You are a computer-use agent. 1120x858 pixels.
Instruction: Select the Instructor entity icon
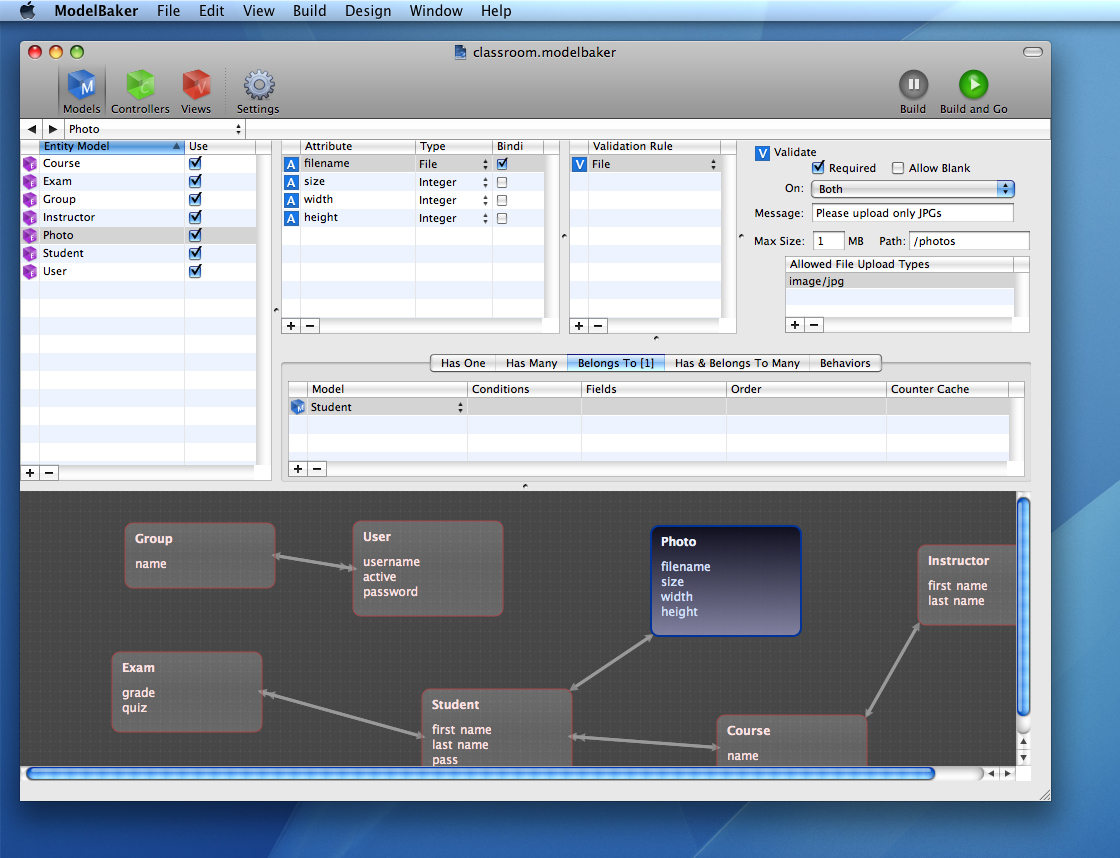click(x=30, y=217)
